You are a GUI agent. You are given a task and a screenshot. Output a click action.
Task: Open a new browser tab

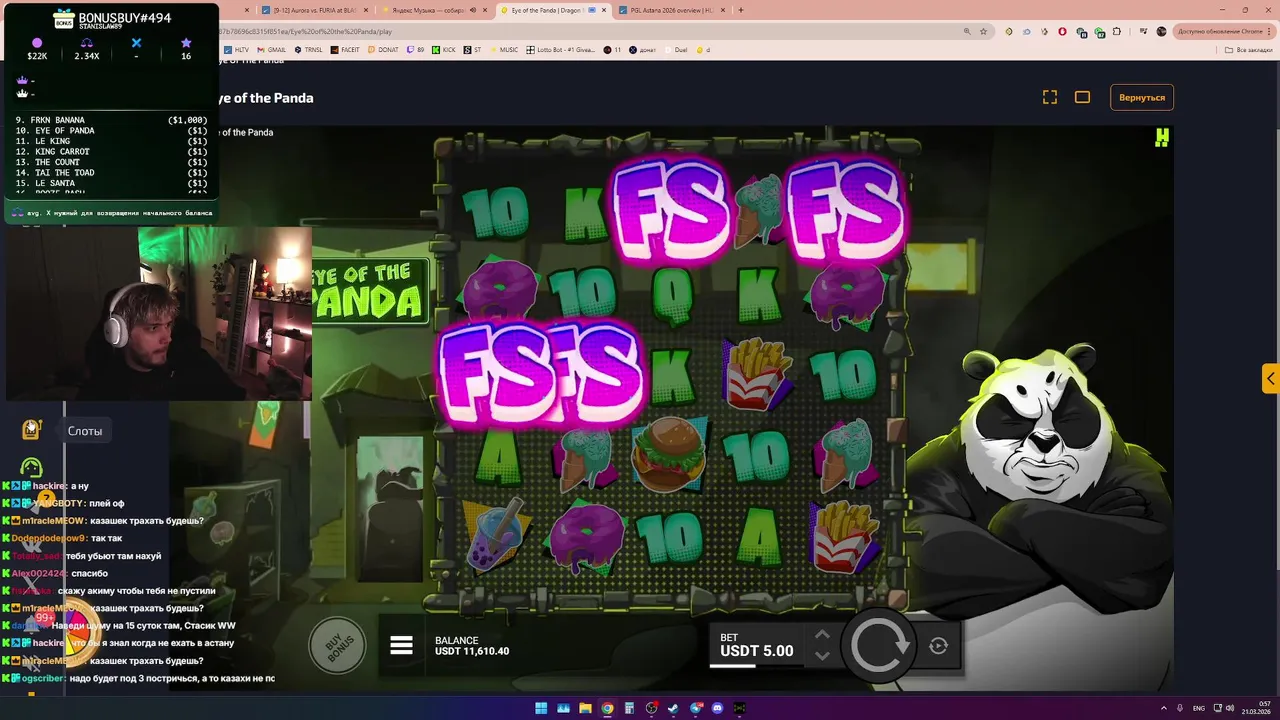(740, 10)
